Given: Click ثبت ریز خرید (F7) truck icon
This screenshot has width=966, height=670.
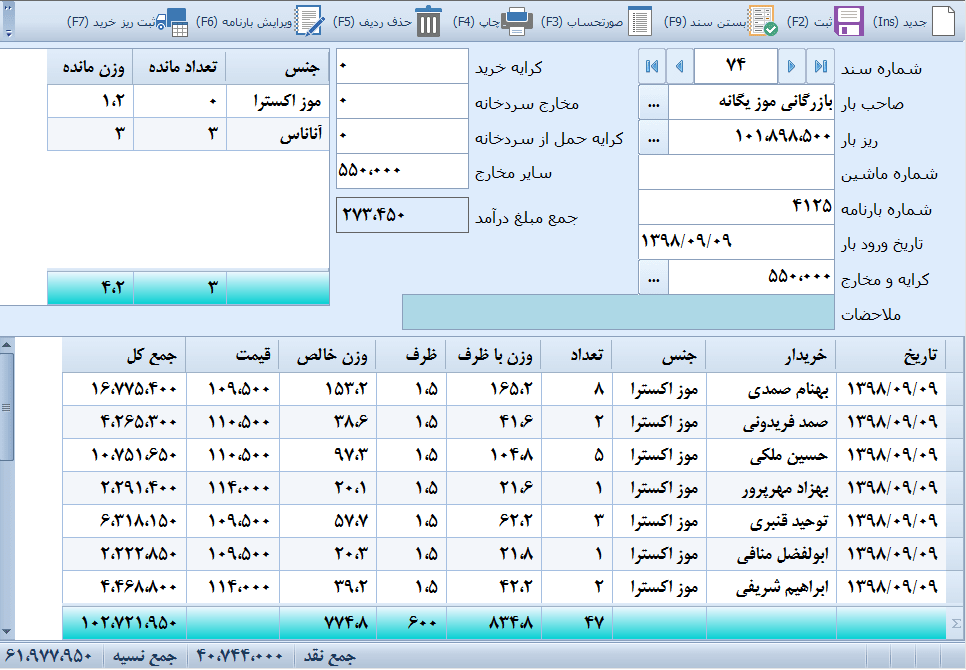Looking at the screenshot, I should tap(176, 21).
